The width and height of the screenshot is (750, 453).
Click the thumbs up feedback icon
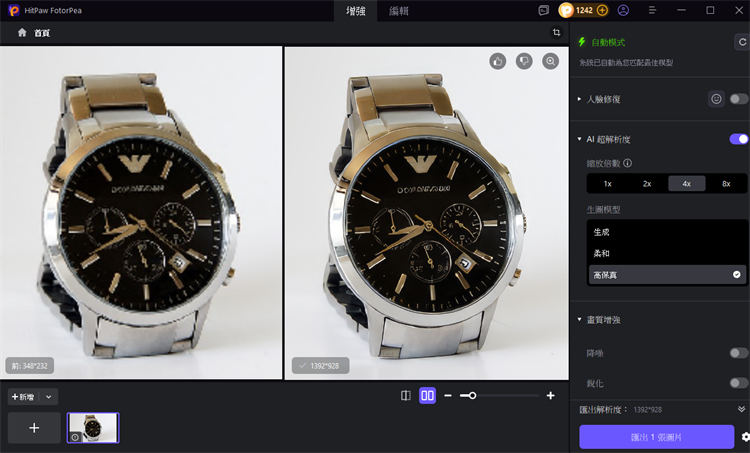tap(498, 61)
